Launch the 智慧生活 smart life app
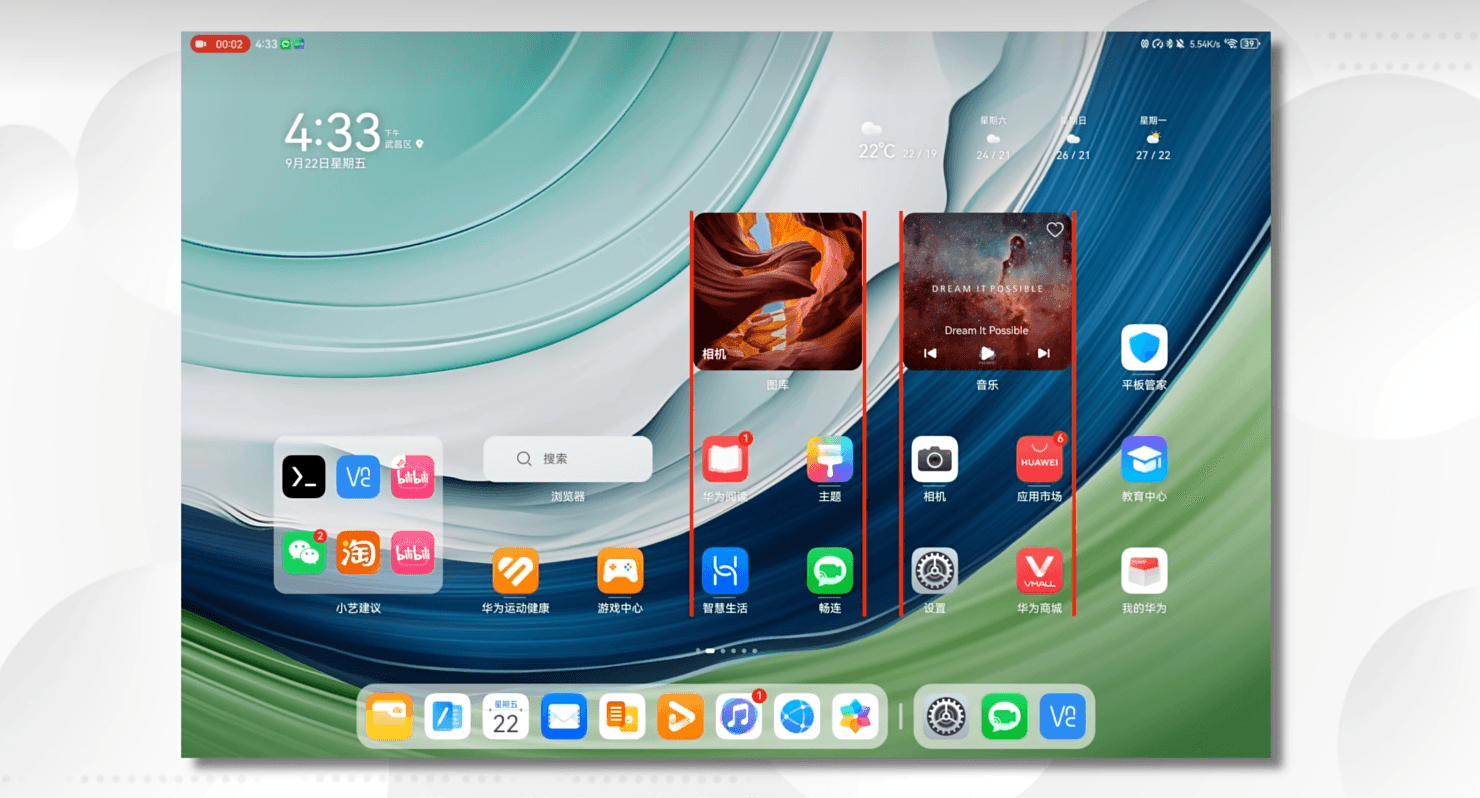This screenshot has width=1480, height=798. coord(725,571)
